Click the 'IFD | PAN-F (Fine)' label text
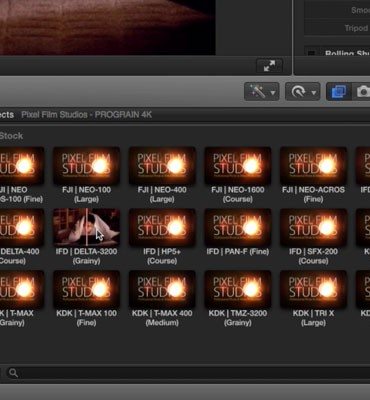 pos(238,251)
